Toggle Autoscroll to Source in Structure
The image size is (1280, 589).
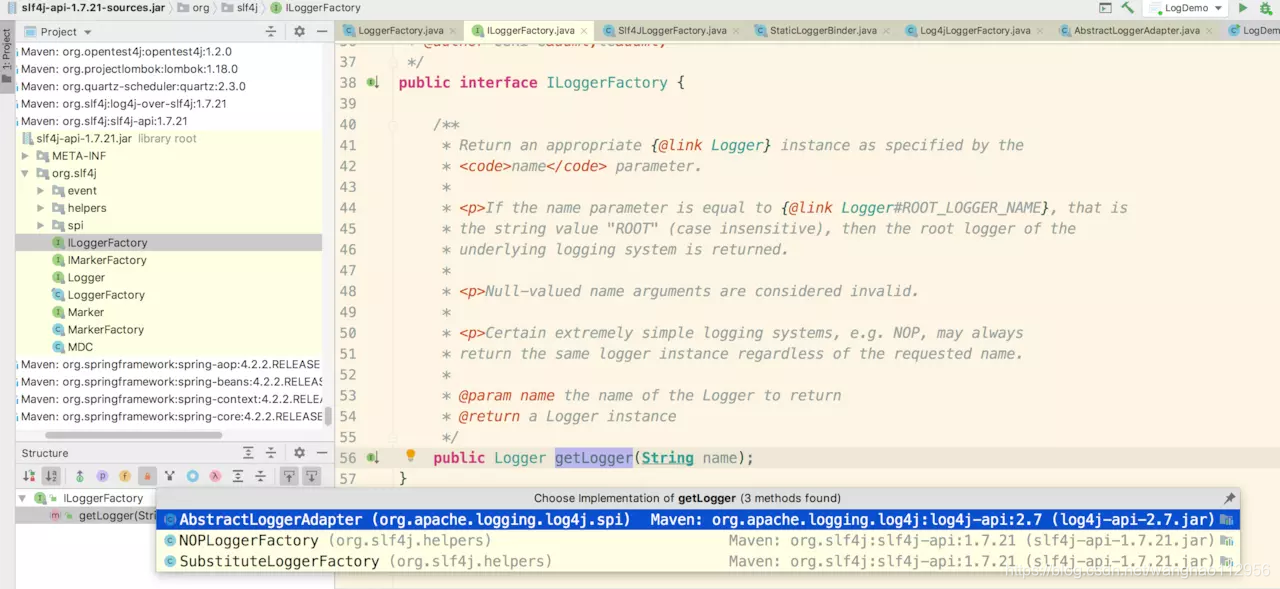[289, 476]
